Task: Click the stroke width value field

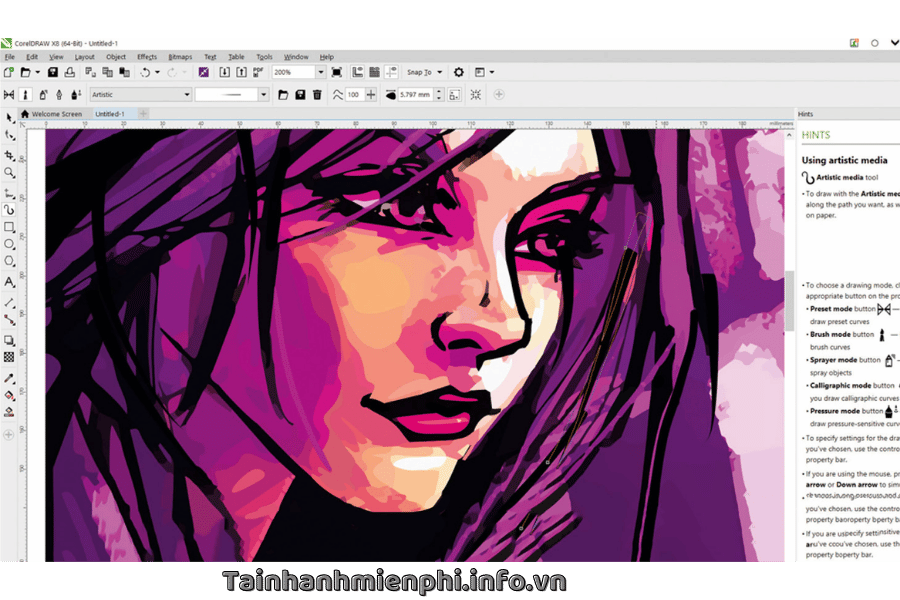Action: pos(414,95)
